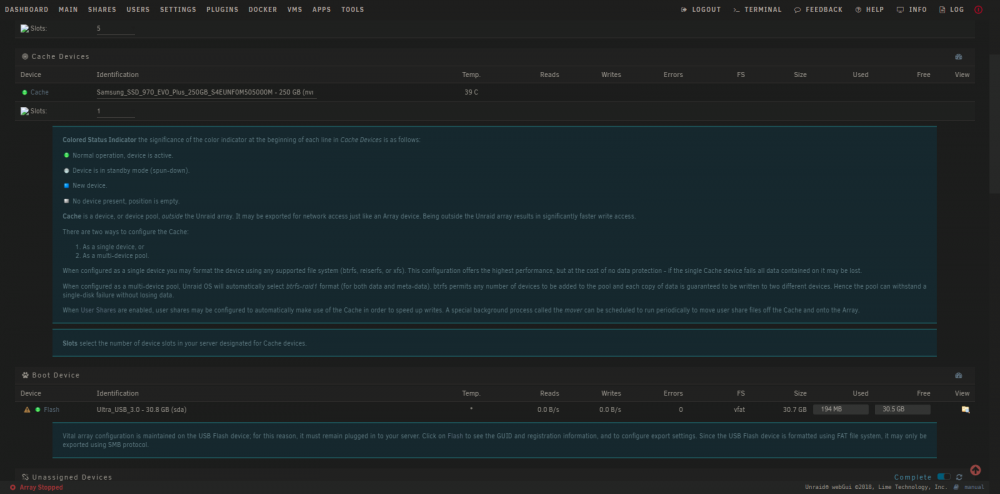Open system Info
The image size is (1000, 494).
(911, 10)
